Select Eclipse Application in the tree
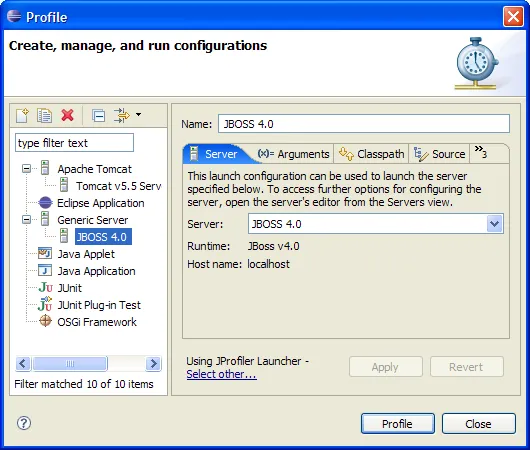This screenshot has height=450, width=530. click(x=101, y=203)
